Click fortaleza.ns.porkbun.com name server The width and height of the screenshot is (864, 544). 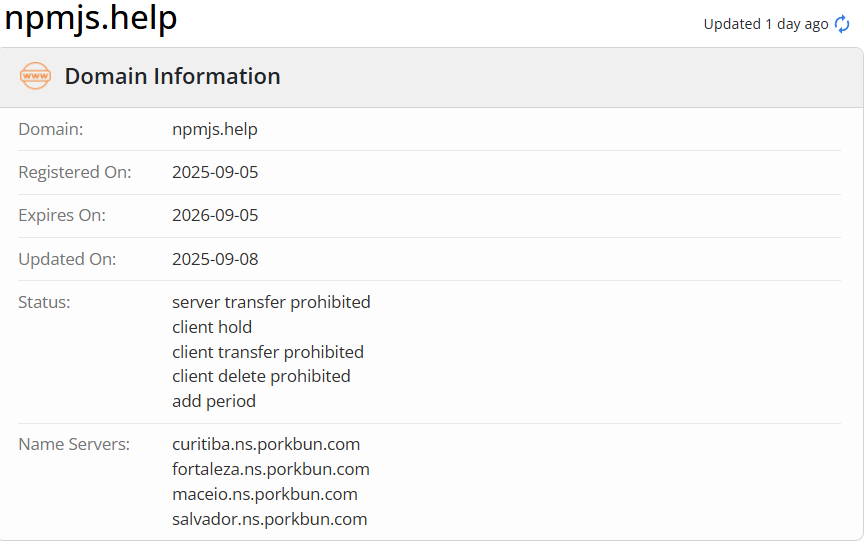[271, 469]
